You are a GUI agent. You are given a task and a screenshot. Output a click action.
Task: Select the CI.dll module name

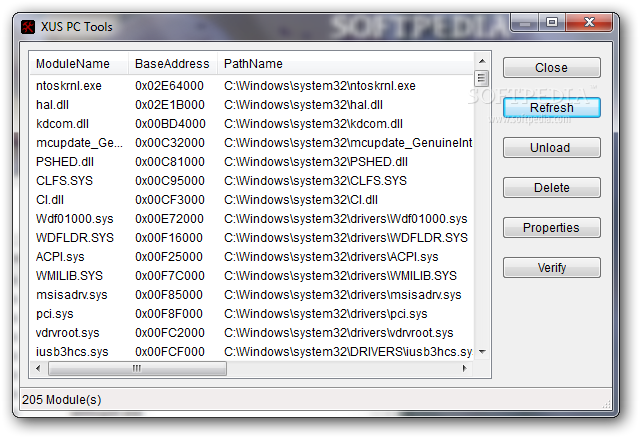tap(50, 200)
